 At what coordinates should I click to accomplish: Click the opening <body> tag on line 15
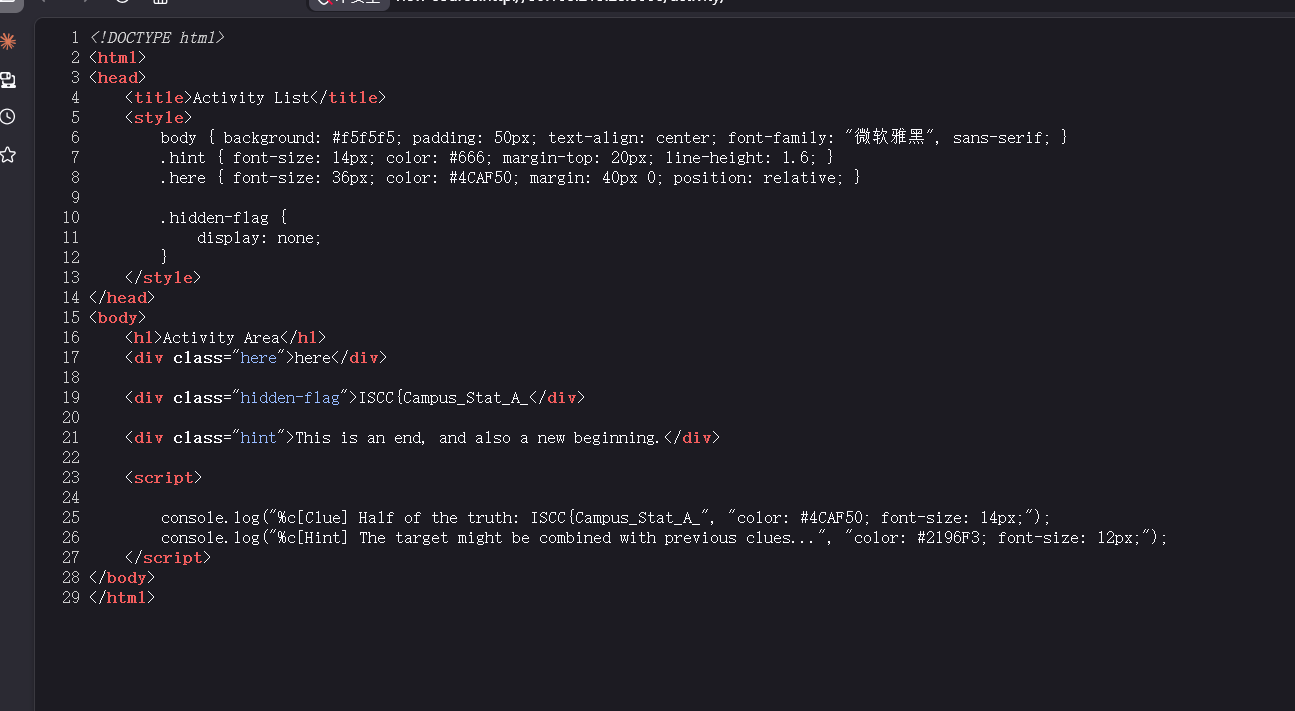tap(117, 318)
